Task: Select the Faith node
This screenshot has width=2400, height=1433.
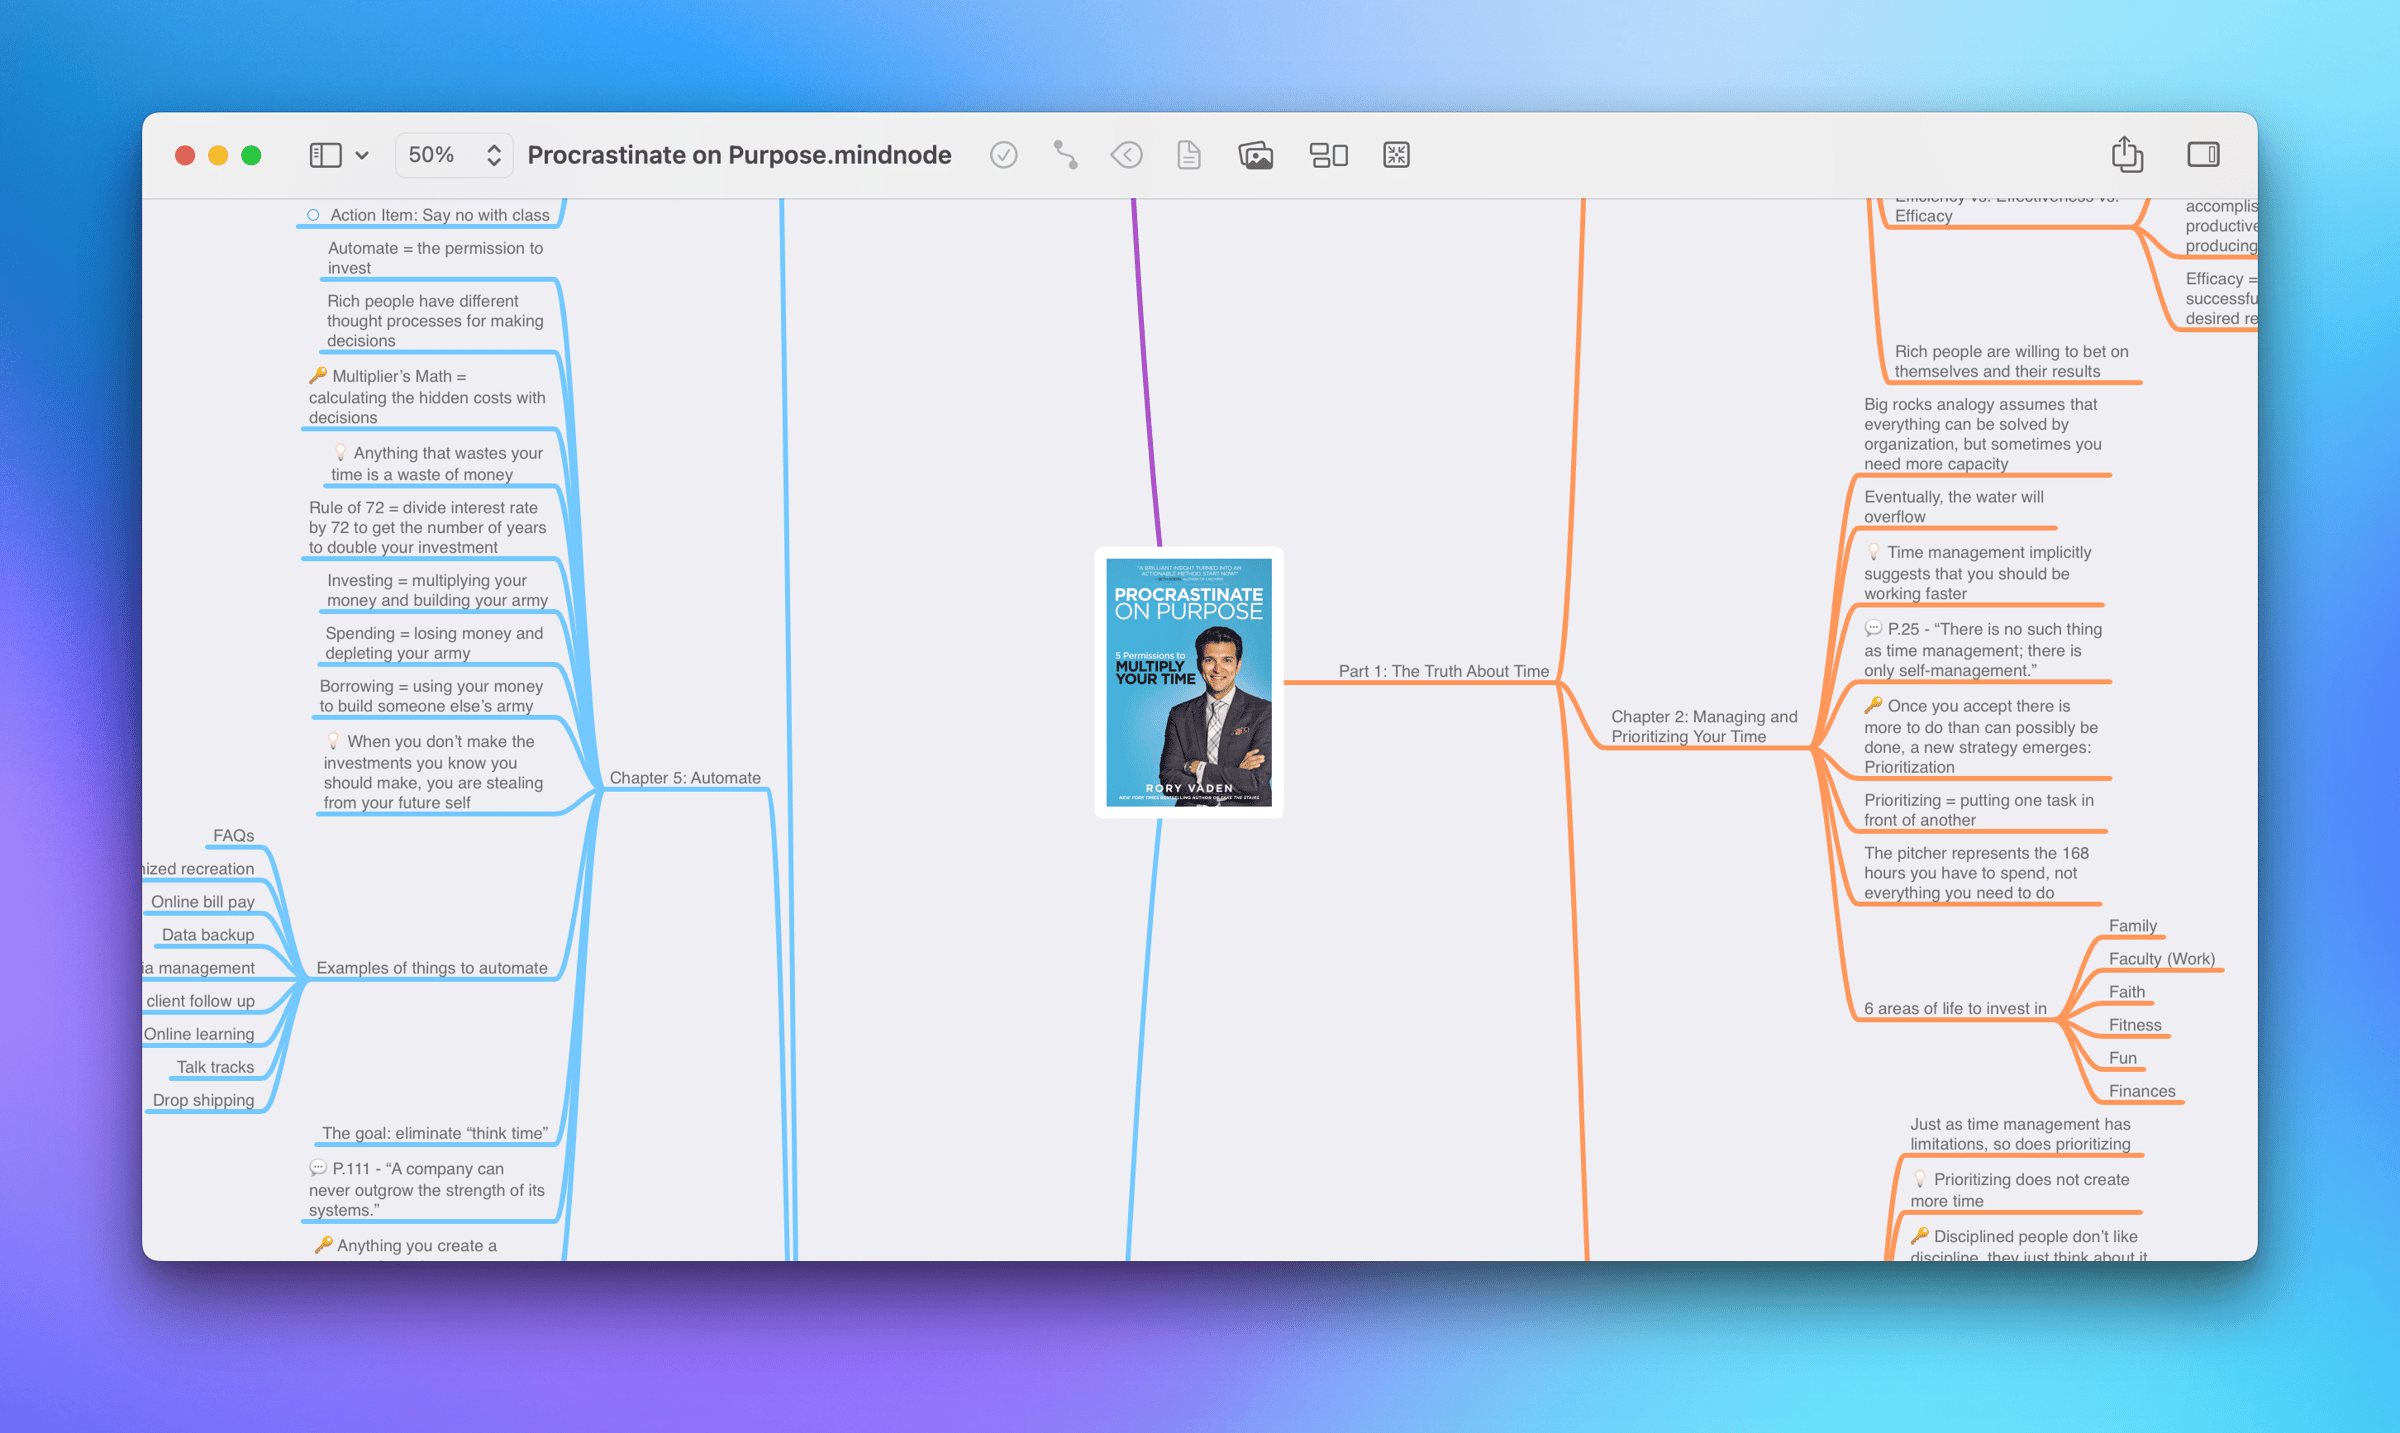Action: [x=2126, y=992]
